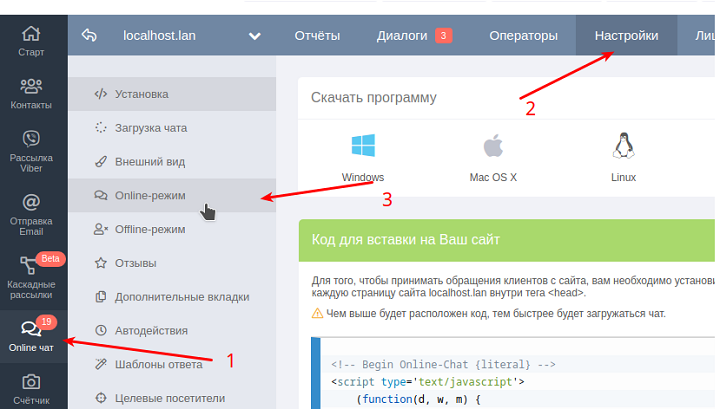This screenshot has width=720, height=409.
Task: Click the Диалоги badge showing 3
Action: point(443,35)
